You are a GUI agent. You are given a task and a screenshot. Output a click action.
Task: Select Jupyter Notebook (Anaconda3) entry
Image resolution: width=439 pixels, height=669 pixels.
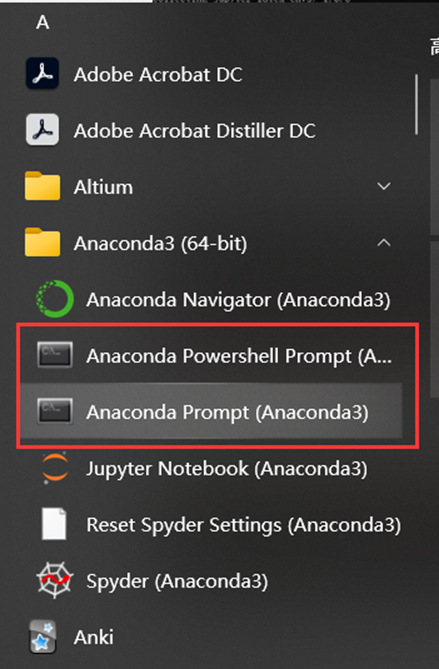213,468
